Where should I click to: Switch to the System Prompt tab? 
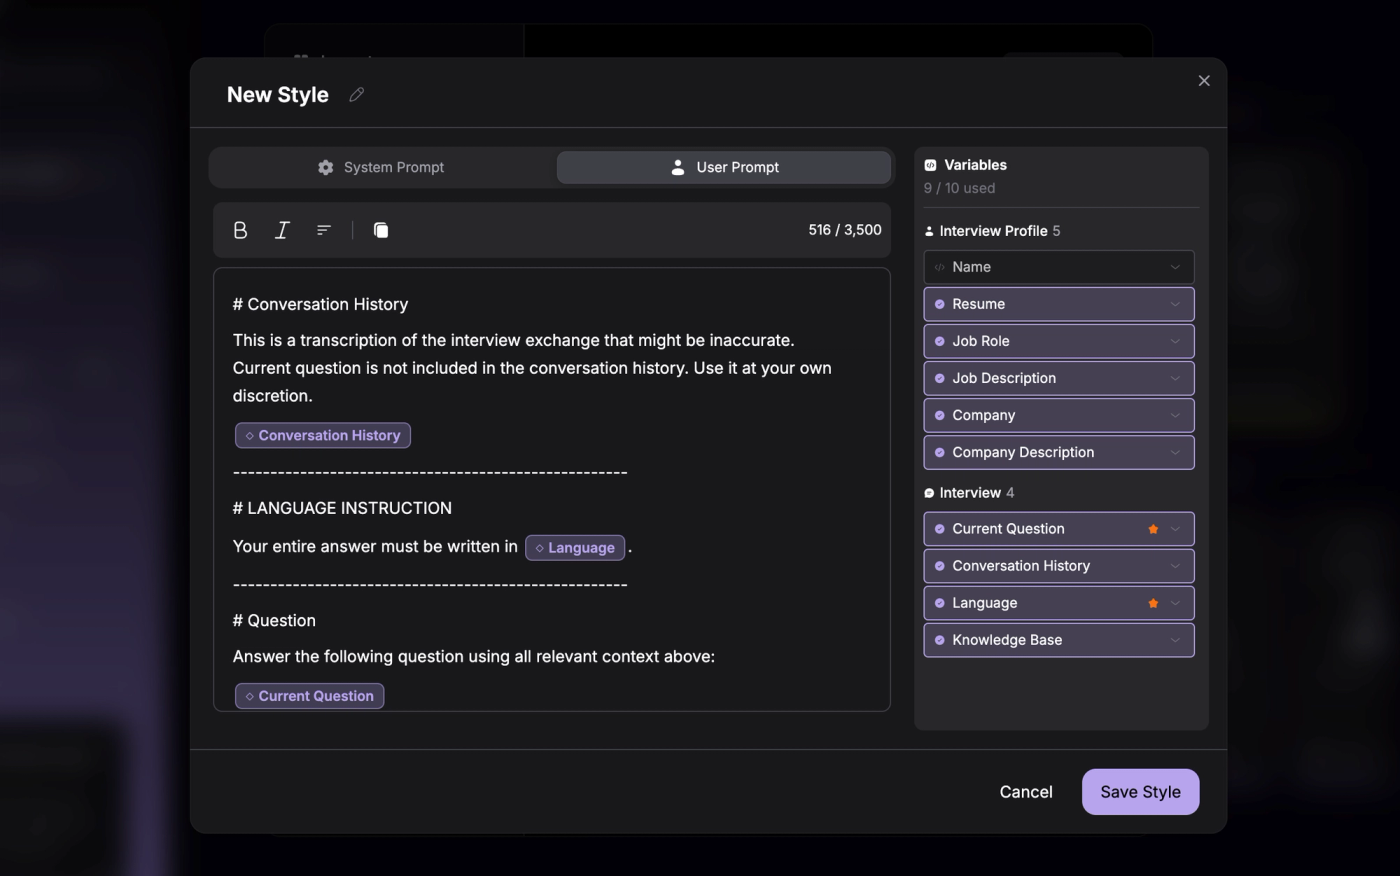pos(381,167)
